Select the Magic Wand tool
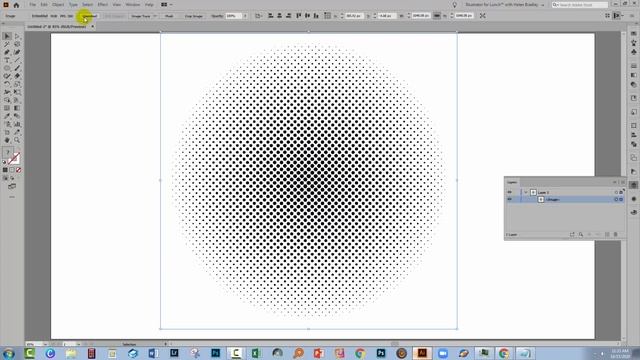The height and width of the screenshot is (360, 640). click(7, 44)
